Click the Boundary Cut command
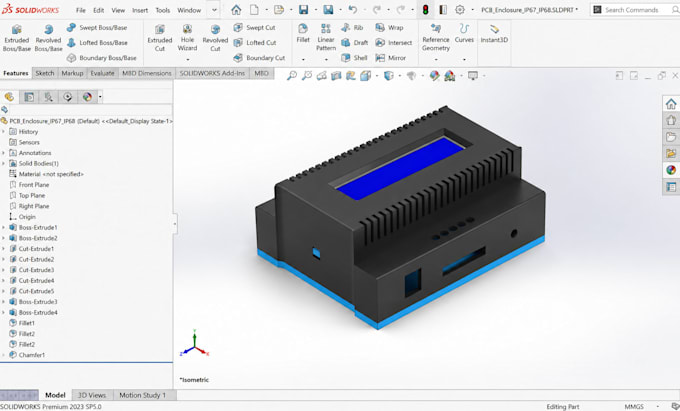Viewport: 680px width, 411px height. [259, 58]
